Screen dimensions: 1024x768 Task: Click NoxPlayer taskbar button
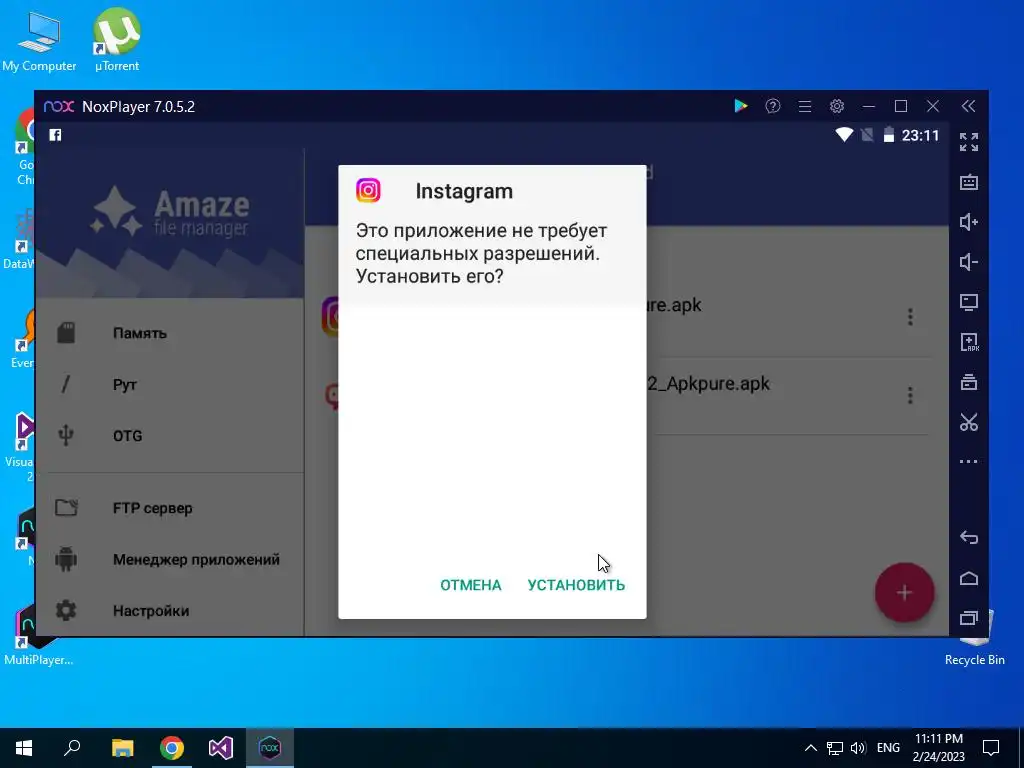point(270,748)
